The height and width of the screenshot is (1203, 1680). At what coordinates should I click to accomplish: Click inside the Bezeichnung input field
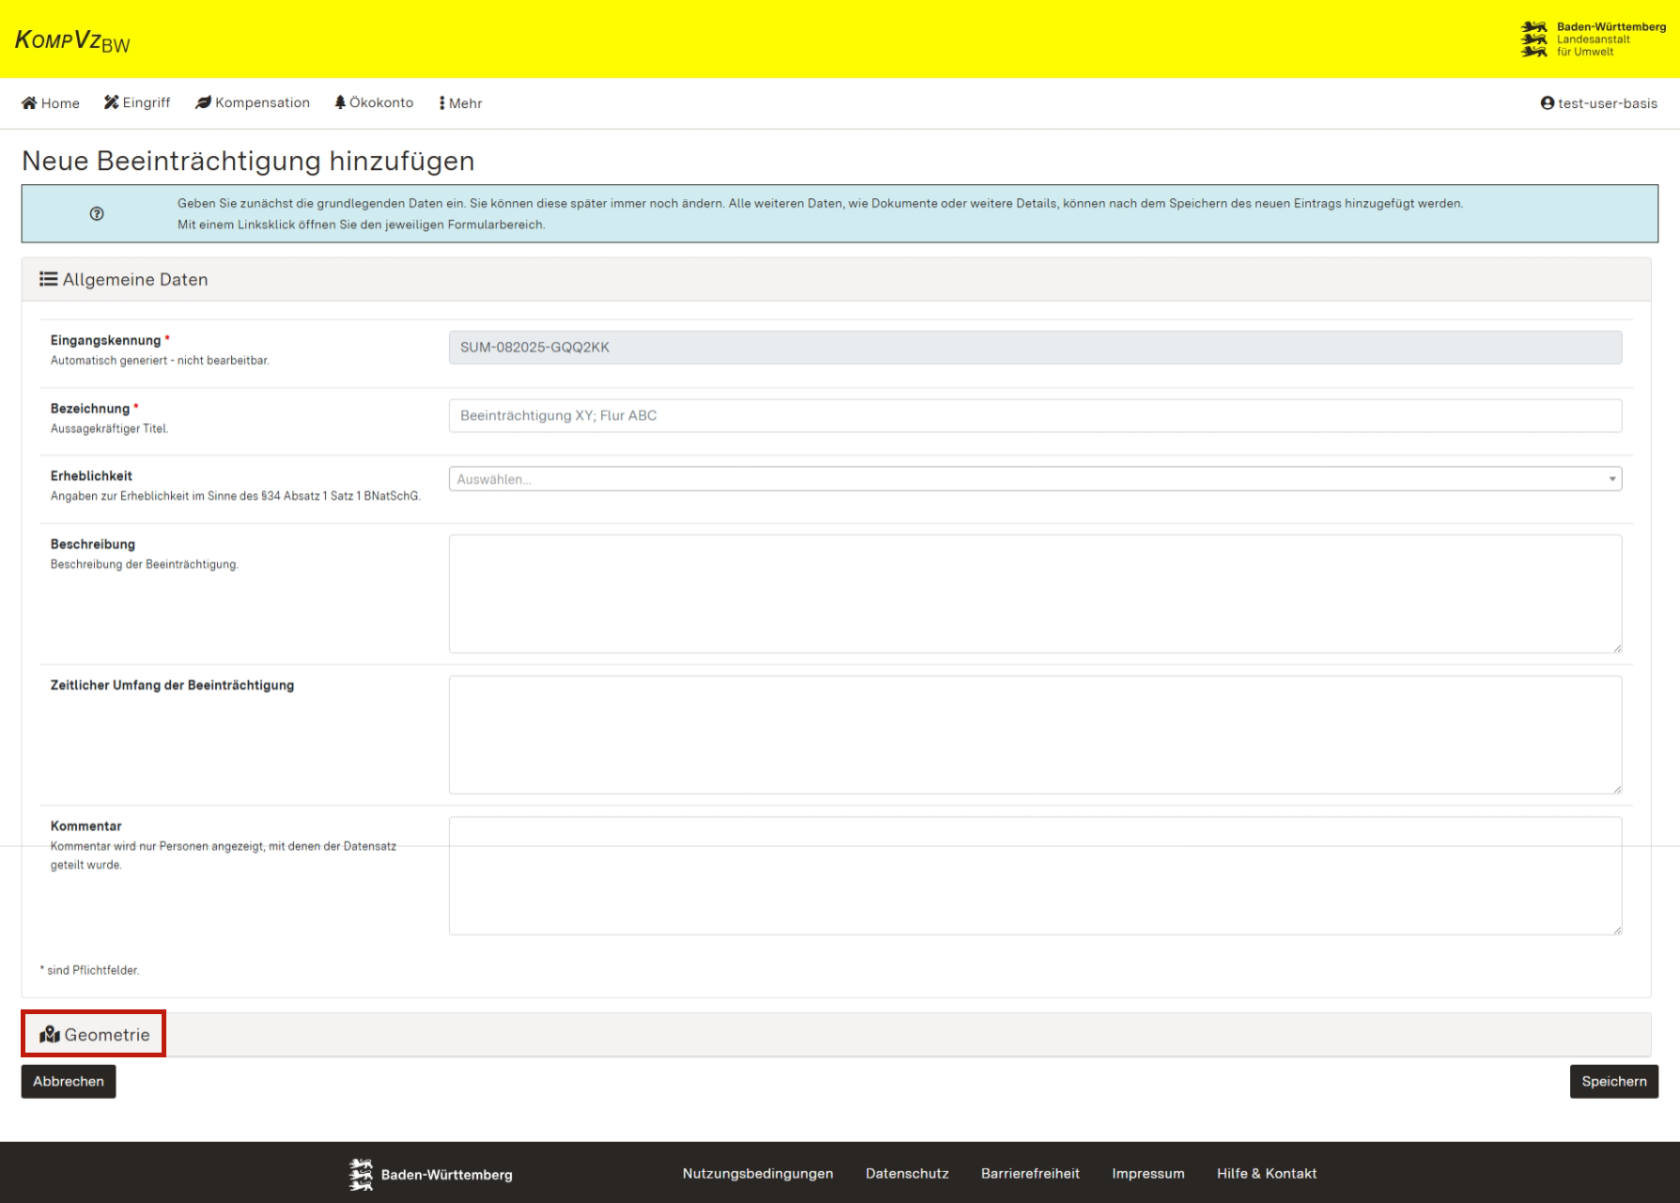1036,415
